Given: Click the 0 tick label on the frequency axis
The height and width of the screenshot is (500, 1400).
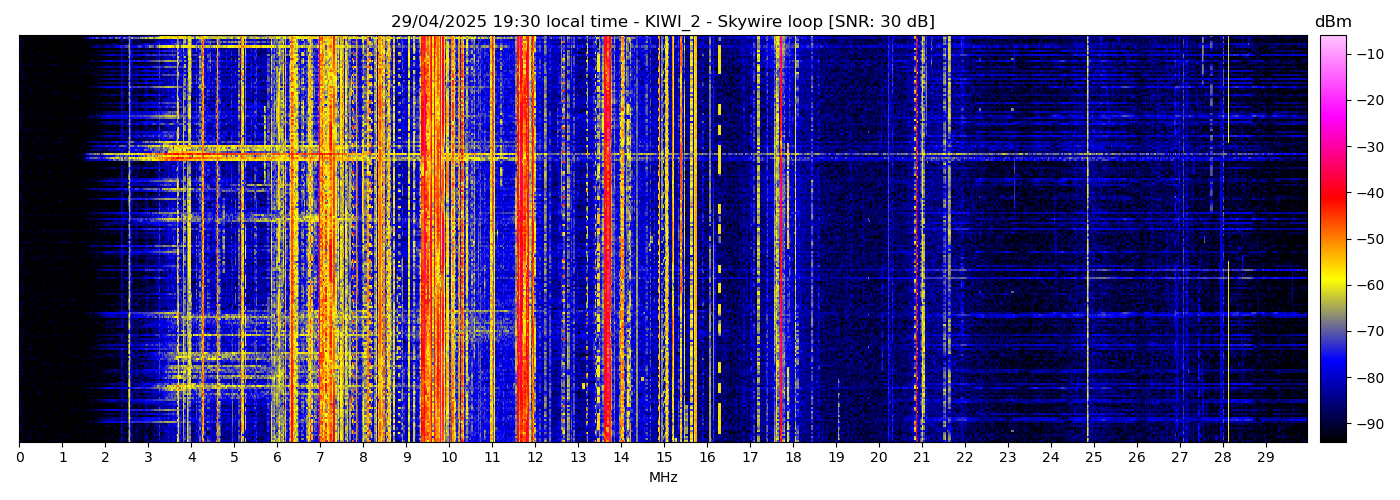Looking at the screenshot, I should click(x=20, y=458).
